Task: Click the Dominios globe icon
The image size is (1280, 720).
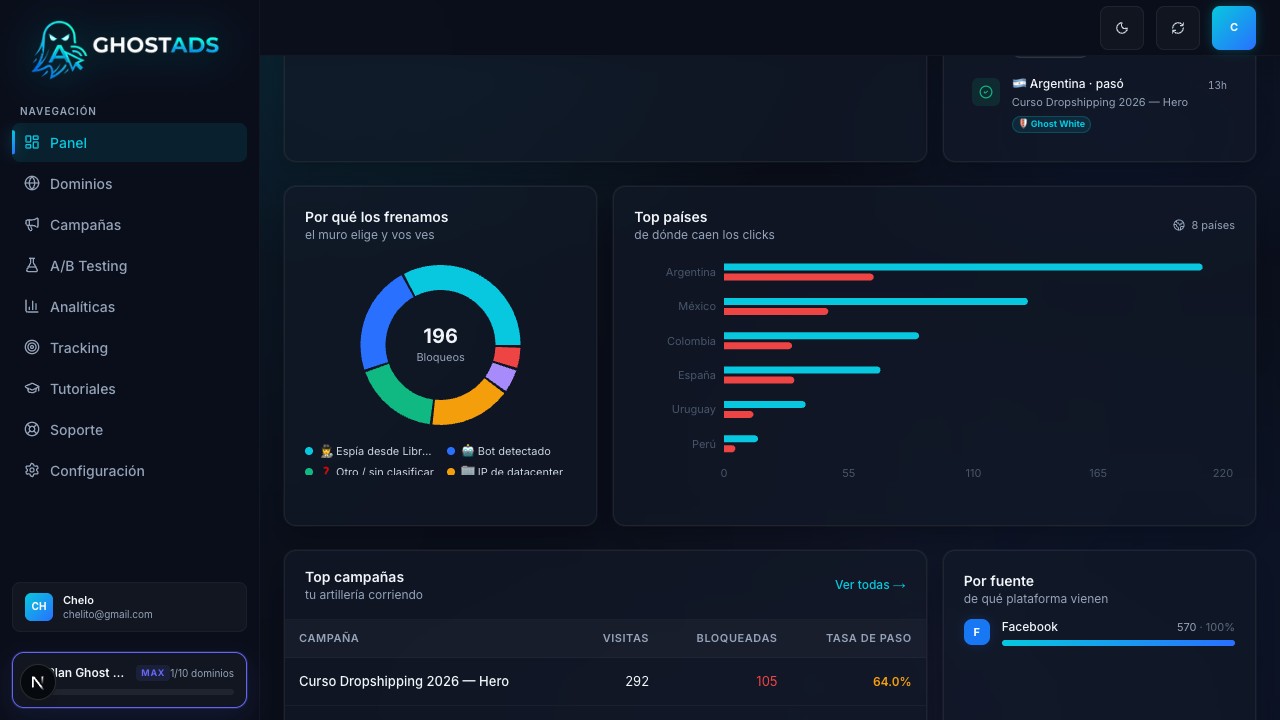Action: pyautogui.click(x=32, y=183)
